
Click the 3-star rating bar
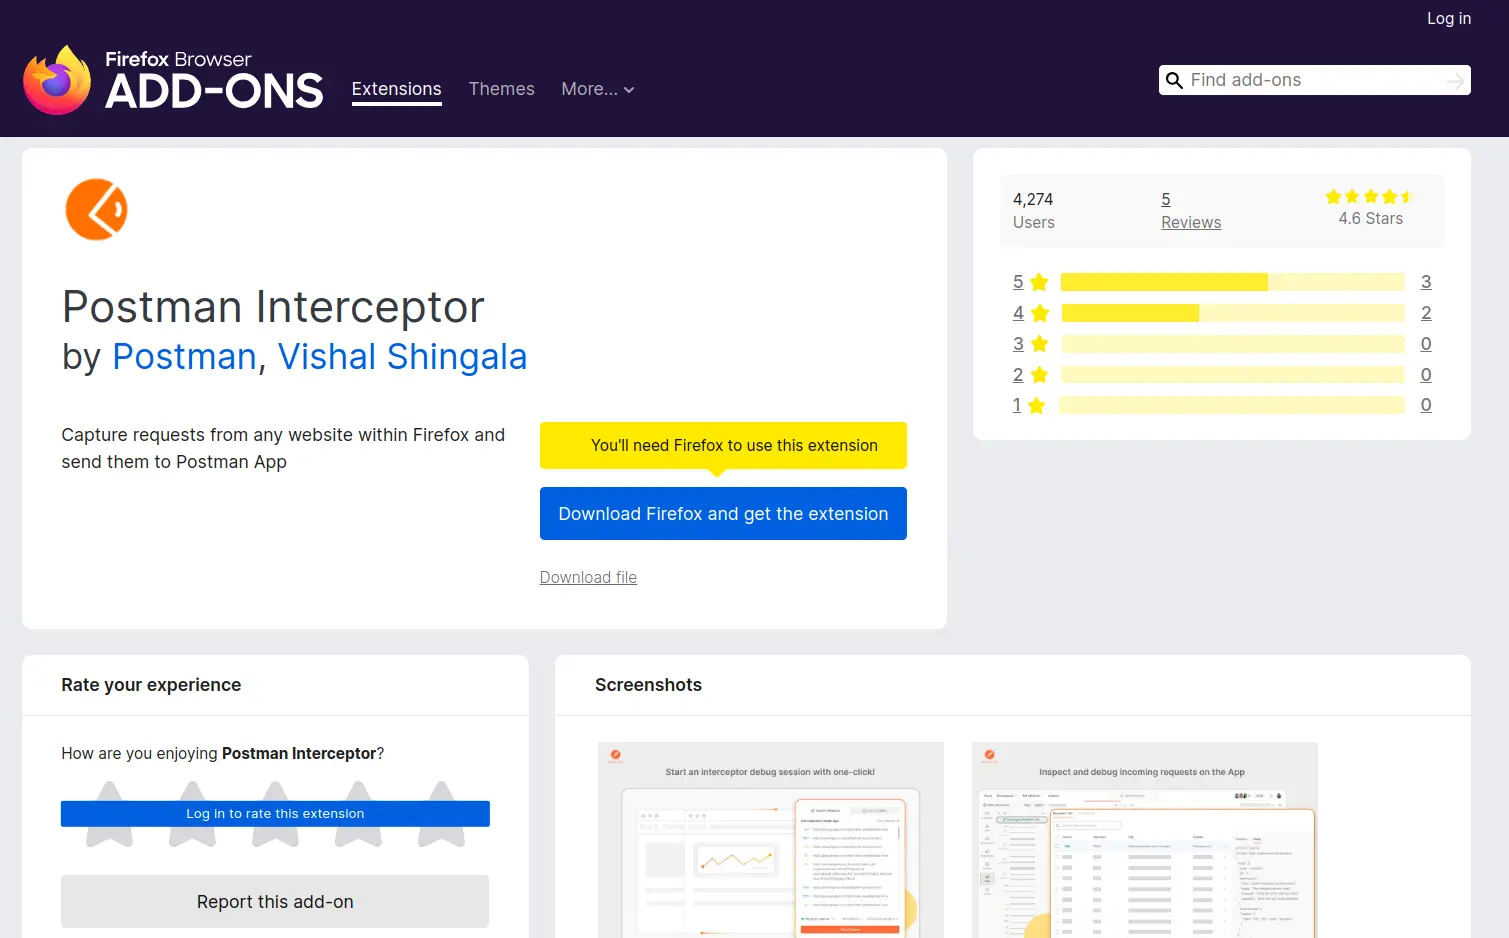tap(1232, 344)
